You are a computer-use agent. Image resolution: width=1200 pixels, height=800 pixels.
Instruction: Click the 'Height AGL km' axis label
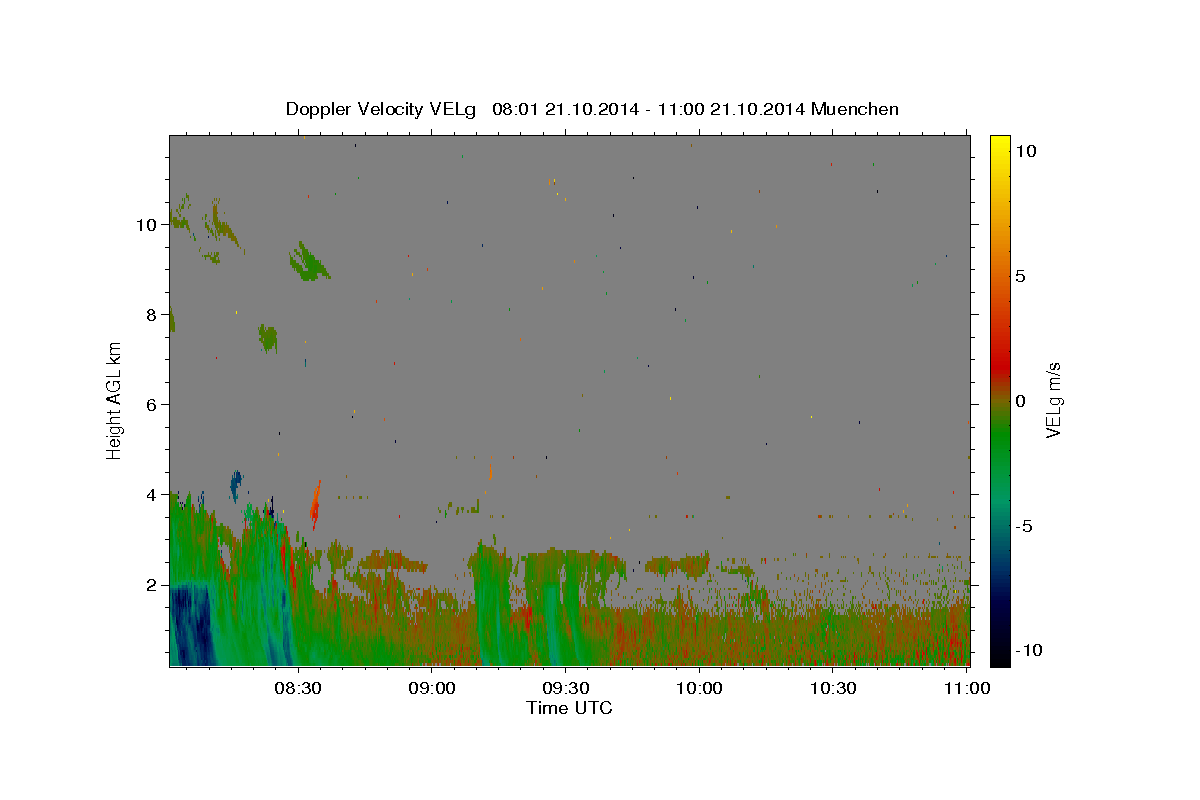pyautogui.click(x=114, y=400)
